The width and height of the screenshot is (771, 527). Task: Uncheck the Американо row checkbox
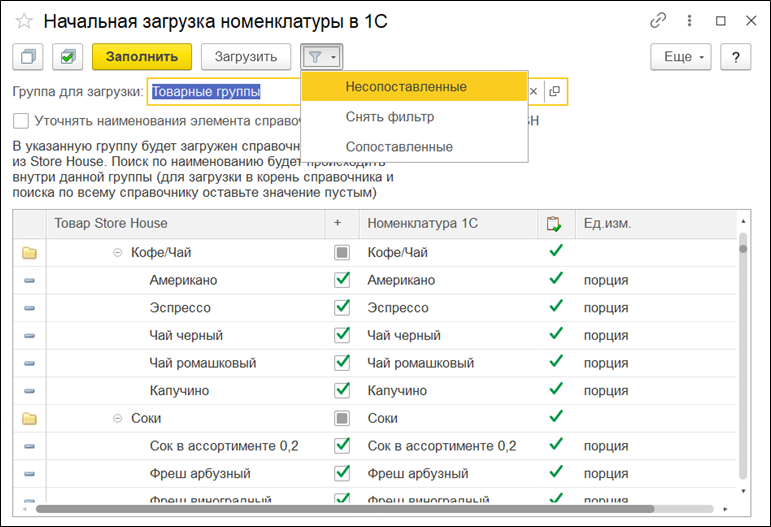pos(342,280)
